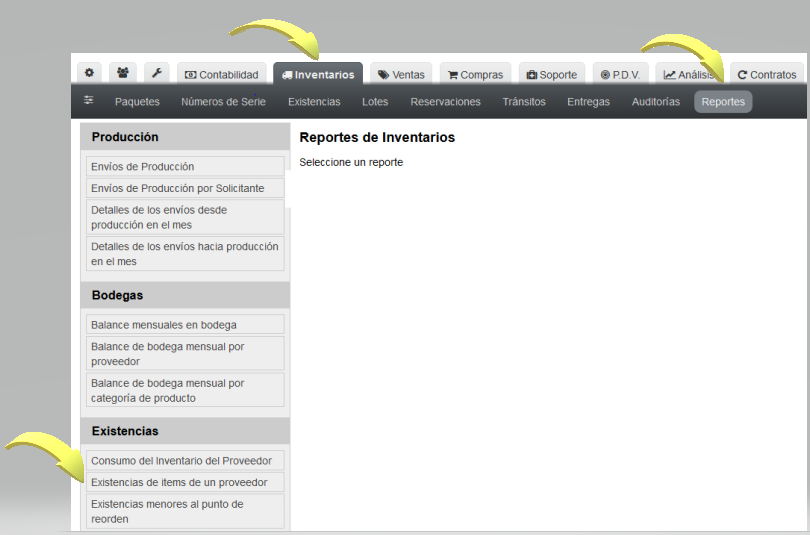Switch to the P.D.V. tab

(620, 74)
